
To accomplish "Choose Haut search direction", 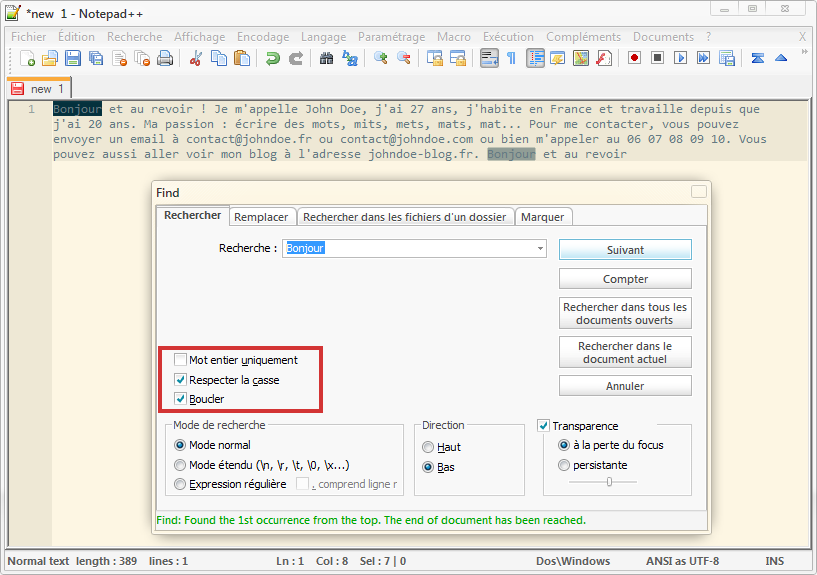I will point(428,447).
